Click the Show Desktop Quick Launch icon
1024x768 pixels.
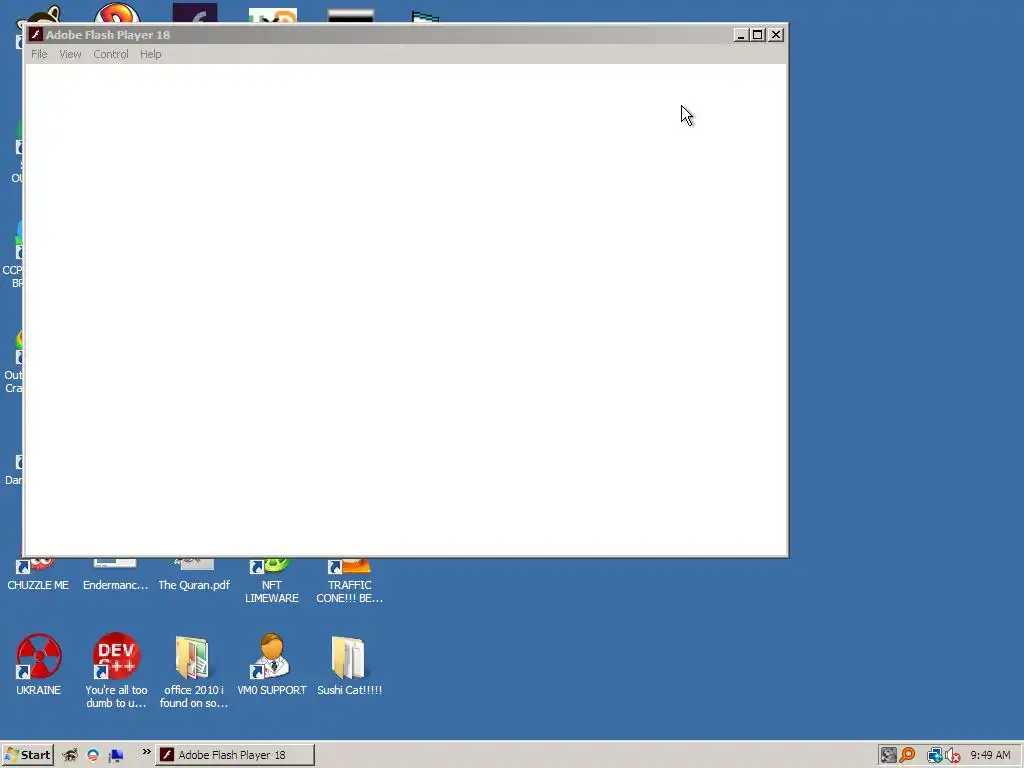(x=116, y=756)
